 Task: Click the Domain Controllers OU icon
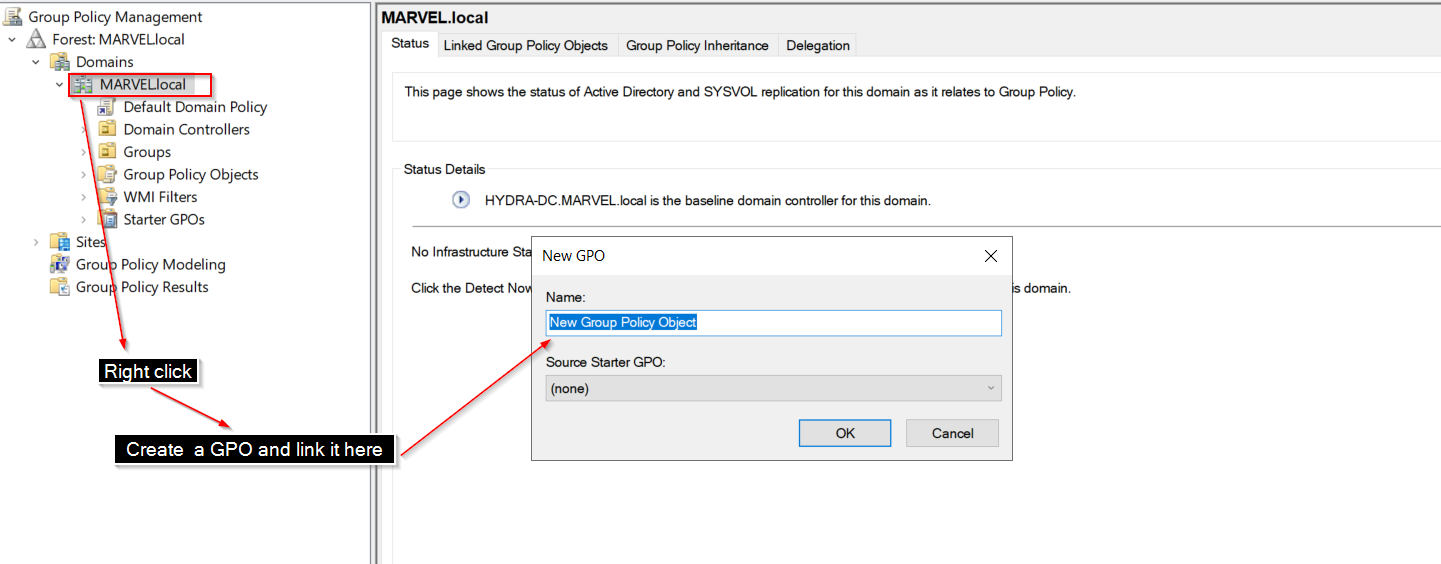point(107,129)
